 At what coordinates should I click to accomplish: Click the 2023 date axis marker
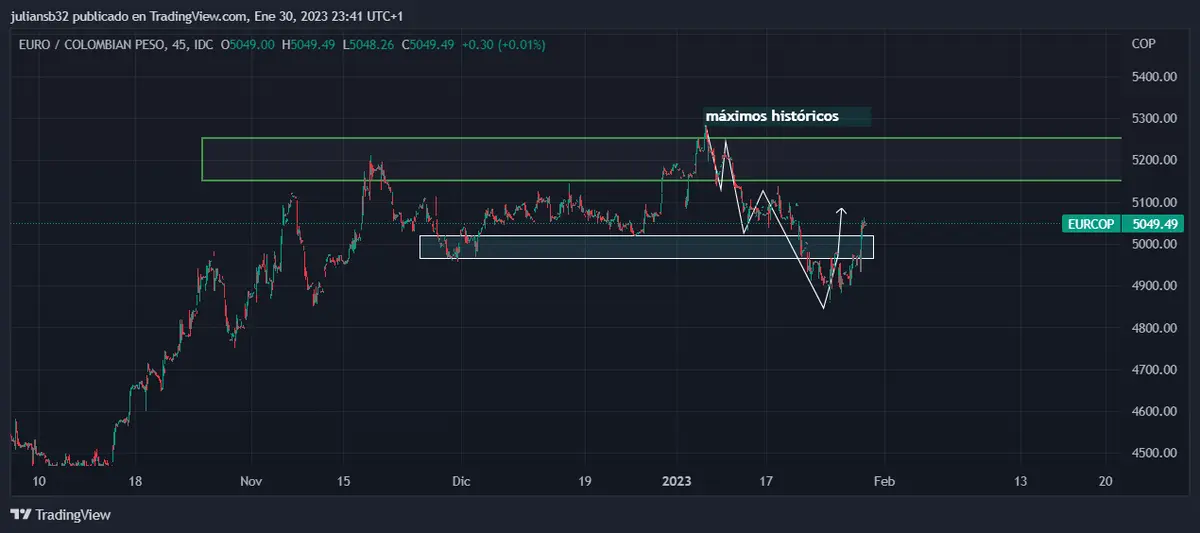[677, 481]
